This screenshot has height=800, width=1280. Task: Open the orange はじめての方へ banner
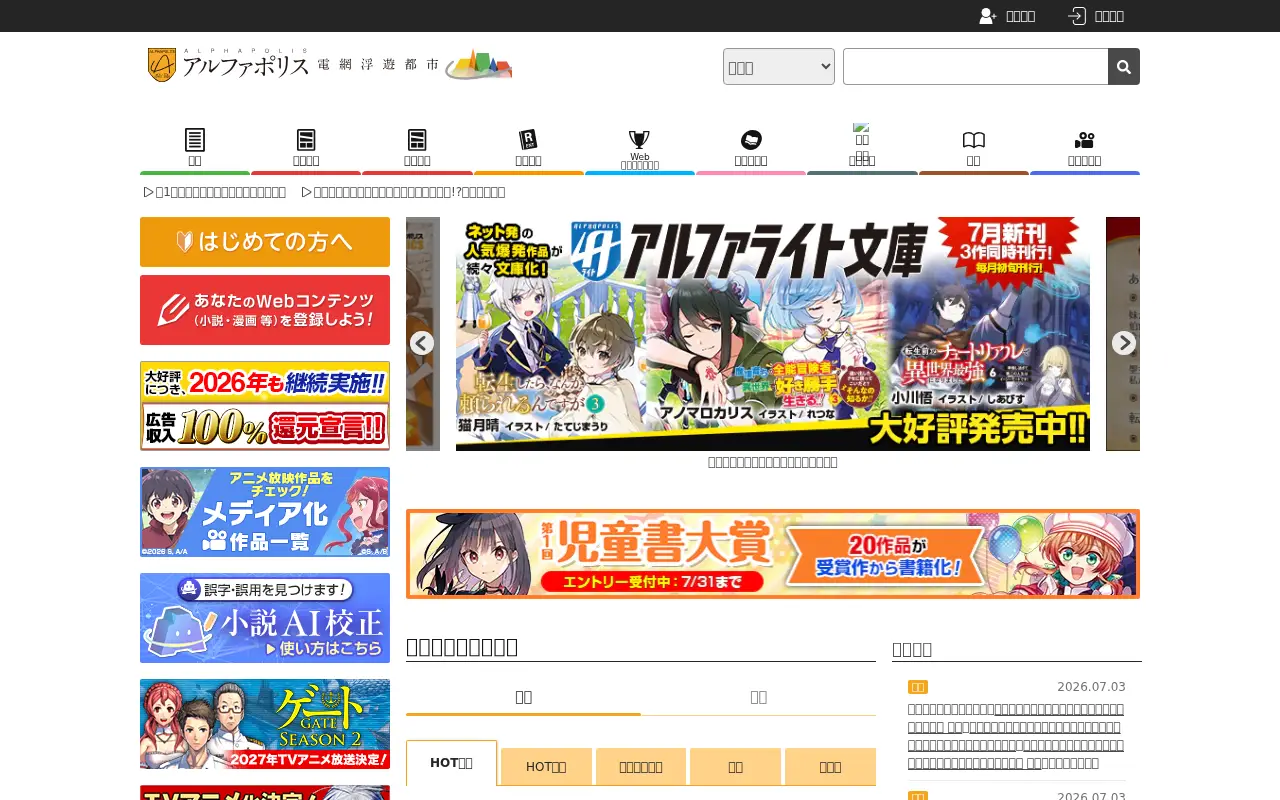[x=265, y=242]
